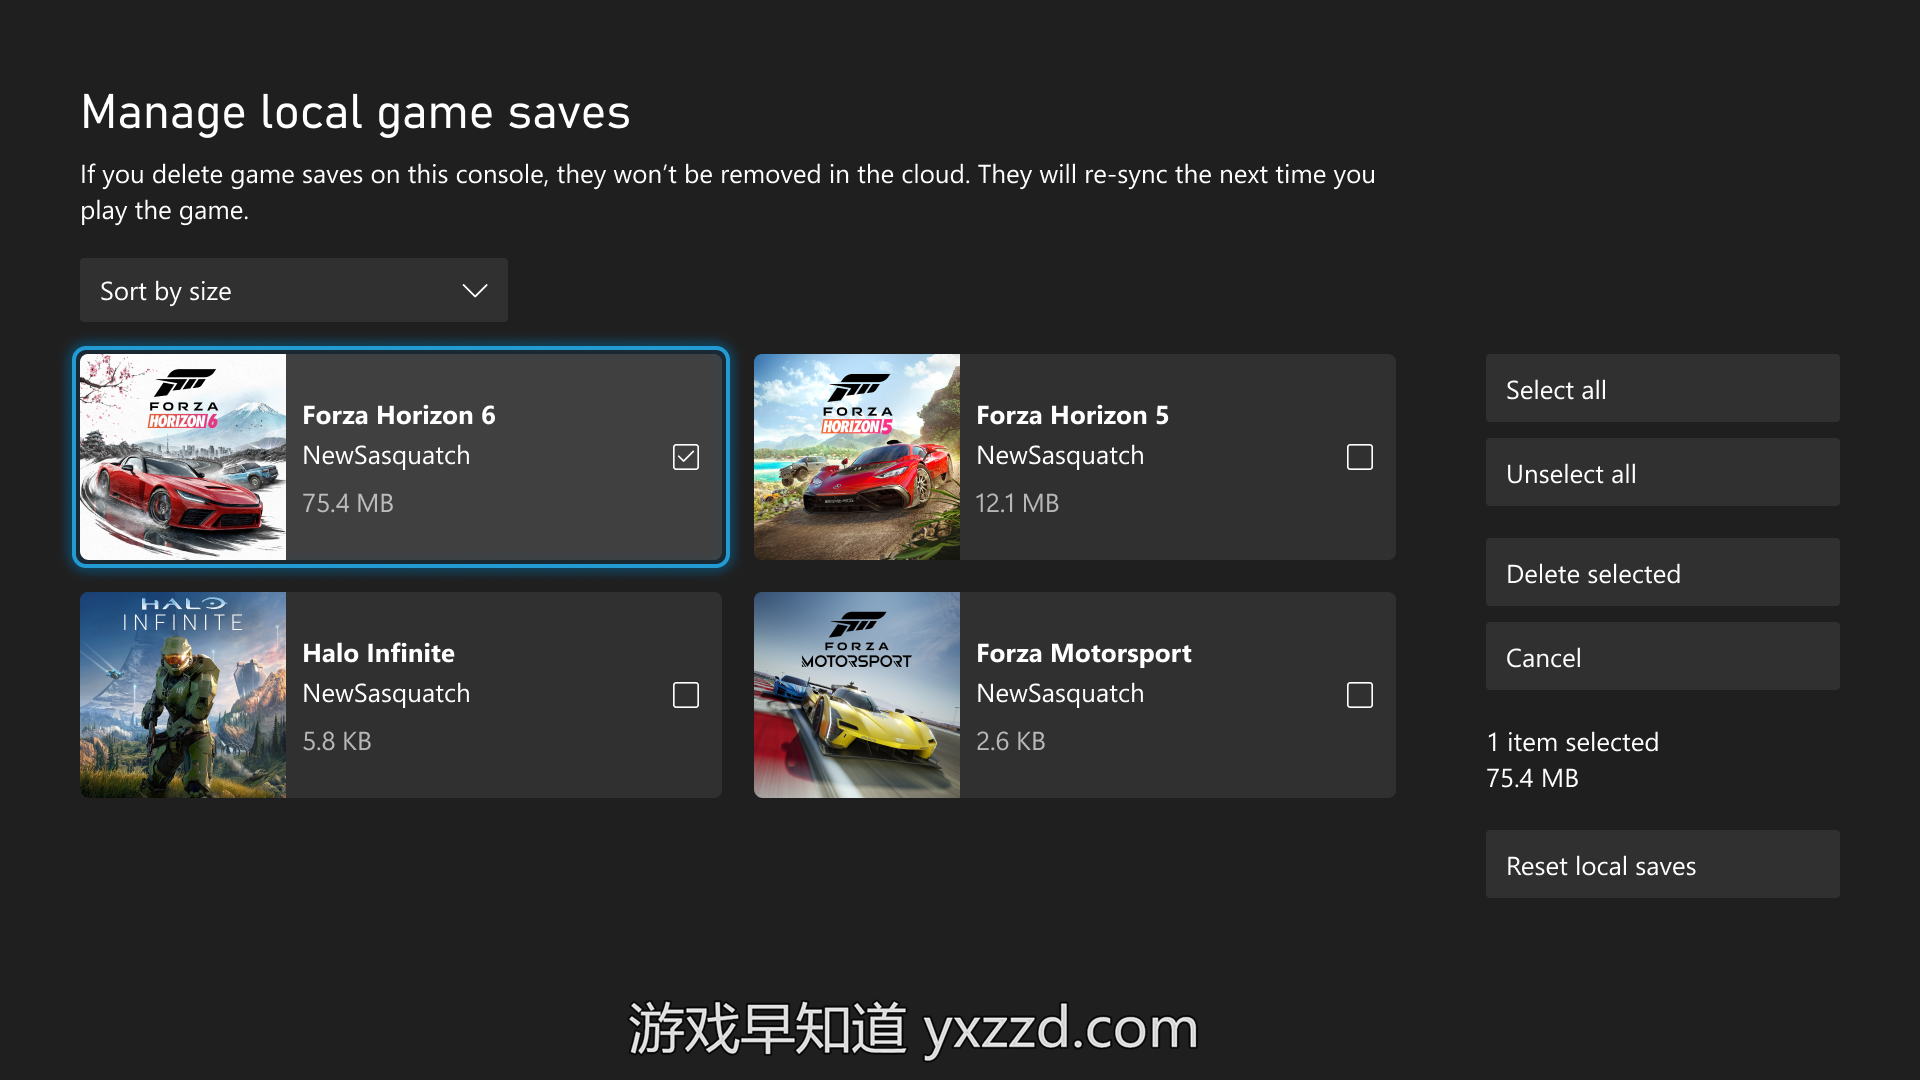Image resolution: width=1920 pixels, height=1080 pixels.
Task: Click the Forza Horizon 5 12.1 MB size
Action: (x=1017, y=503)
